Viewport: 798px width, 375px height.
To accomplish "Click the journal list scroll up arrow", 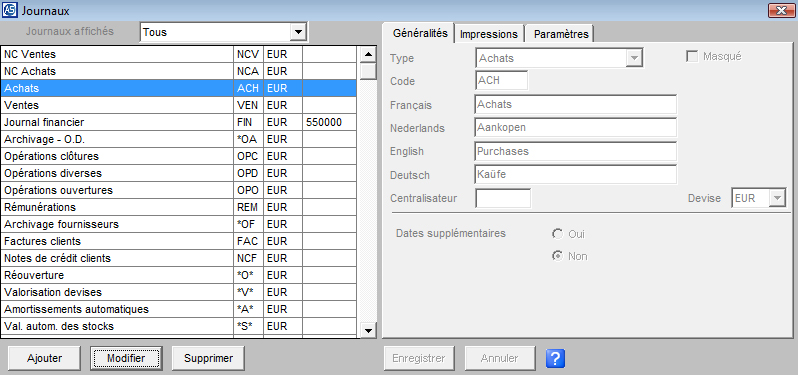I will [x=368, y=54].
